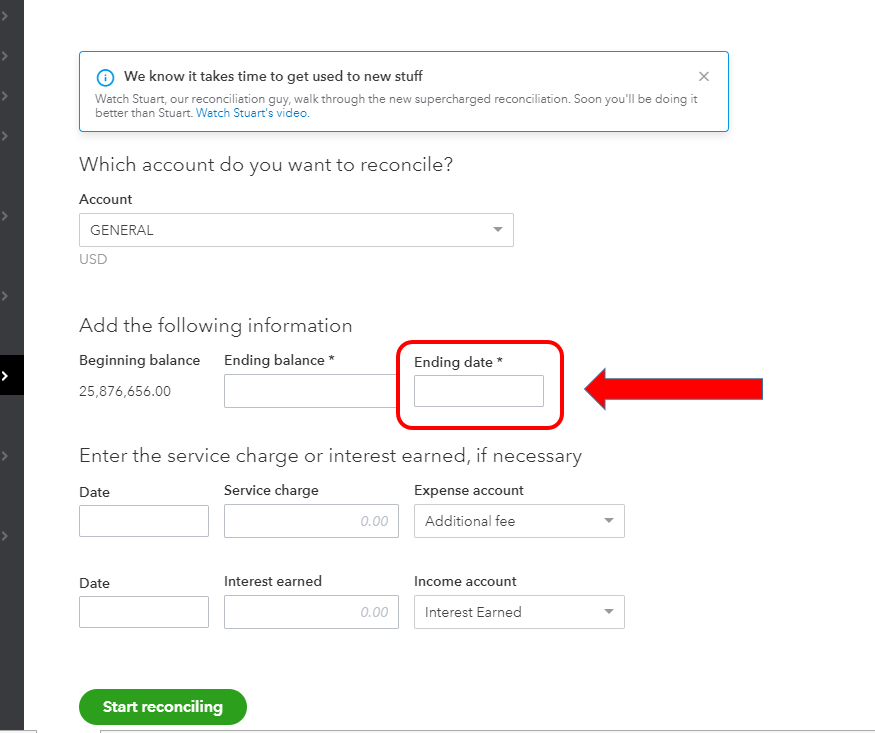Select the Interest earned amount field
Image resolution: width=875 pixels, height=733 pixels.
[x=311, y=612]
